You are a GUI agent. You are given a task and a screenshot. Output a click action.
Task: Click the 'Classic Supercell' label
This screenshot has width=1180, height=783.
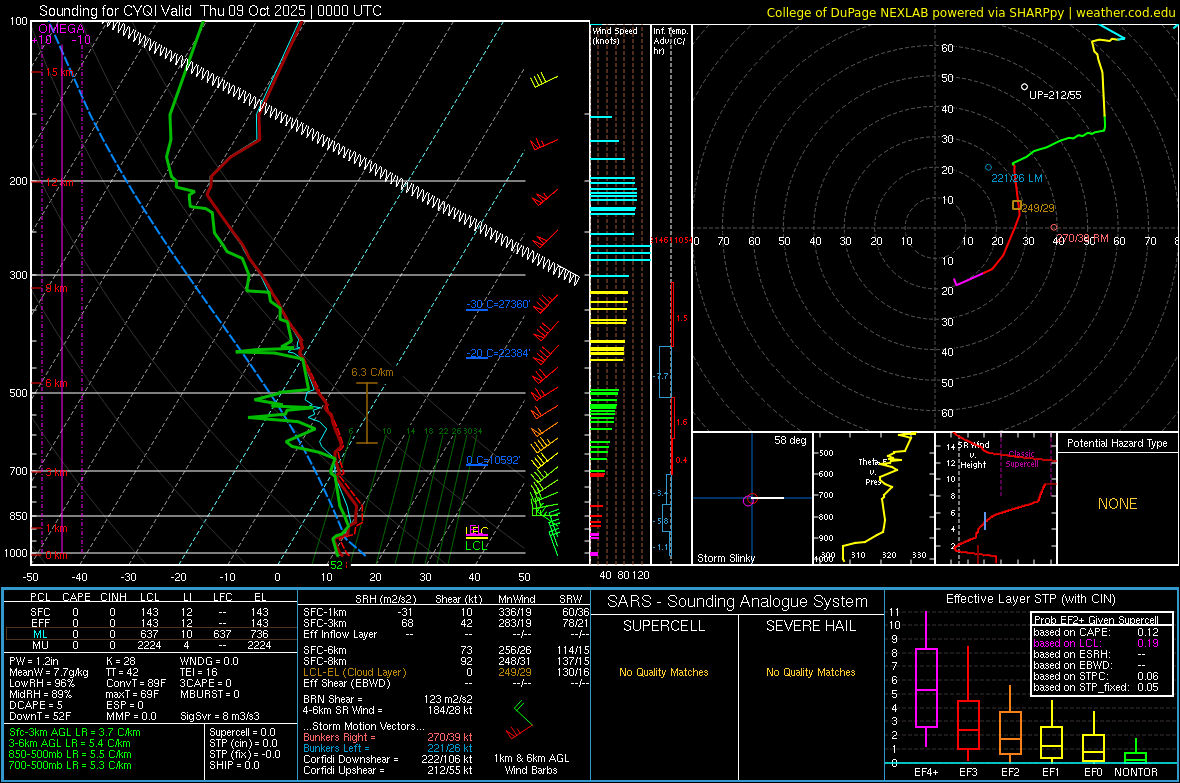click(x=1022, y=459)
